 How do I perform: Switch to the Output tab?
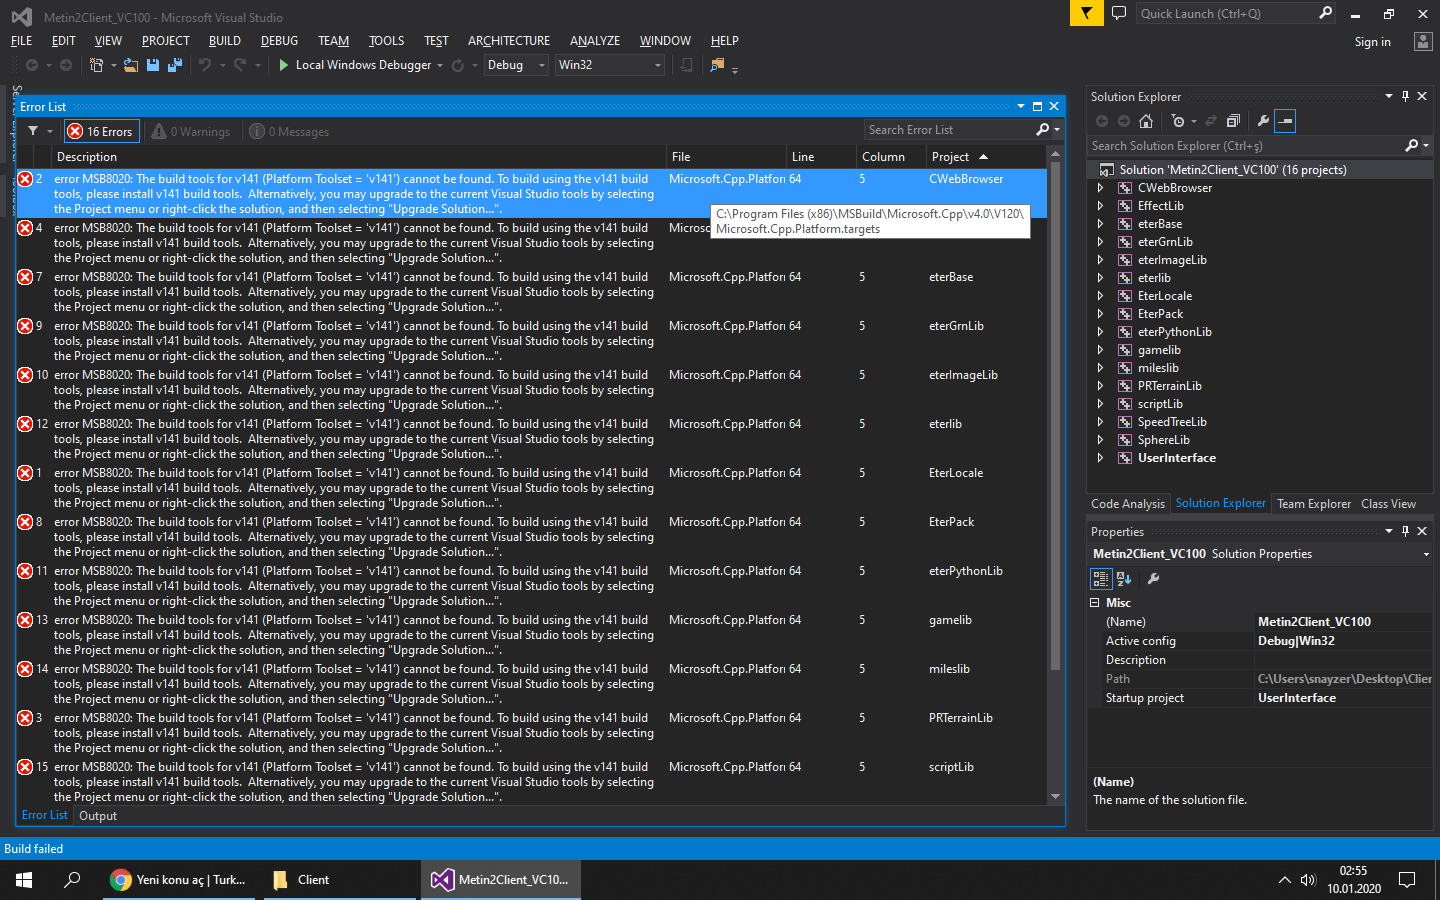pyautogui.click(x=98, y=816)
